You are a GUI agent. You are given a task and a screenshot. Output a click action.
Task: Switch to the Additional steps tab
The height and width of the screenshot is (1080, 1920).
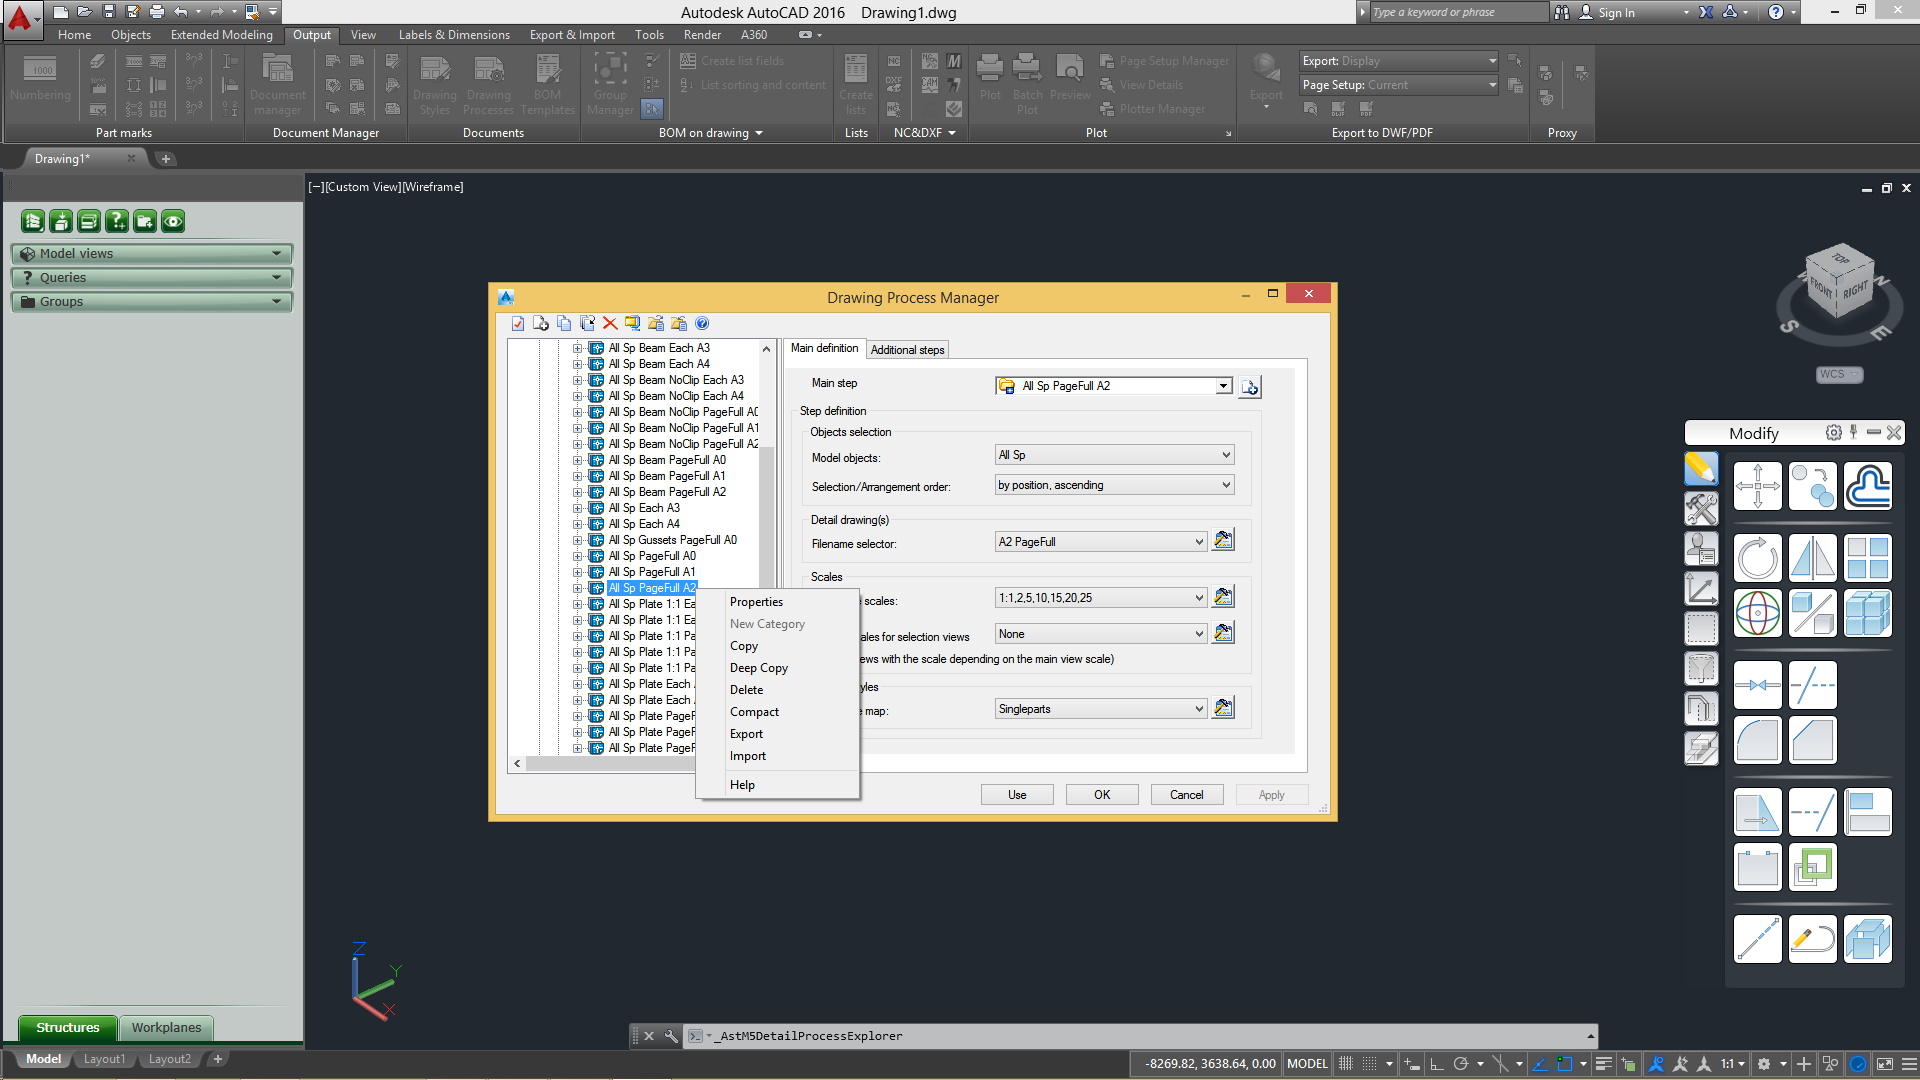click(906, 349)
